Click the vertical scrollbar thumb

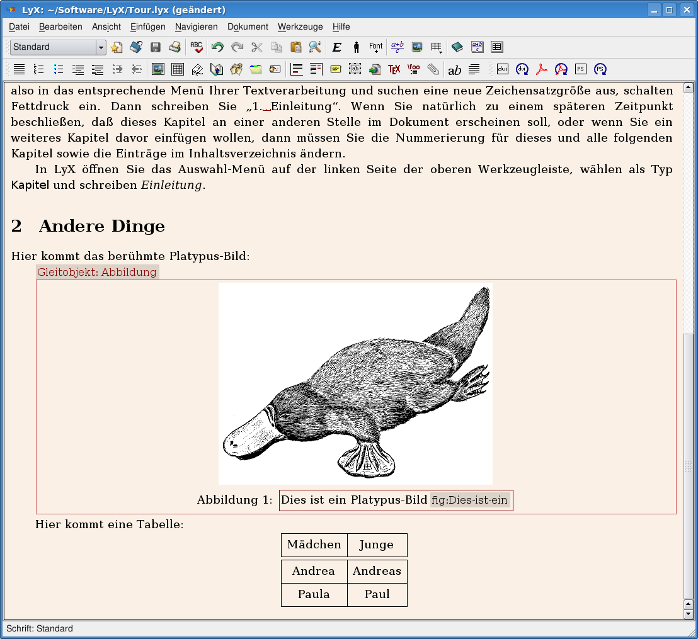(688, 465)
